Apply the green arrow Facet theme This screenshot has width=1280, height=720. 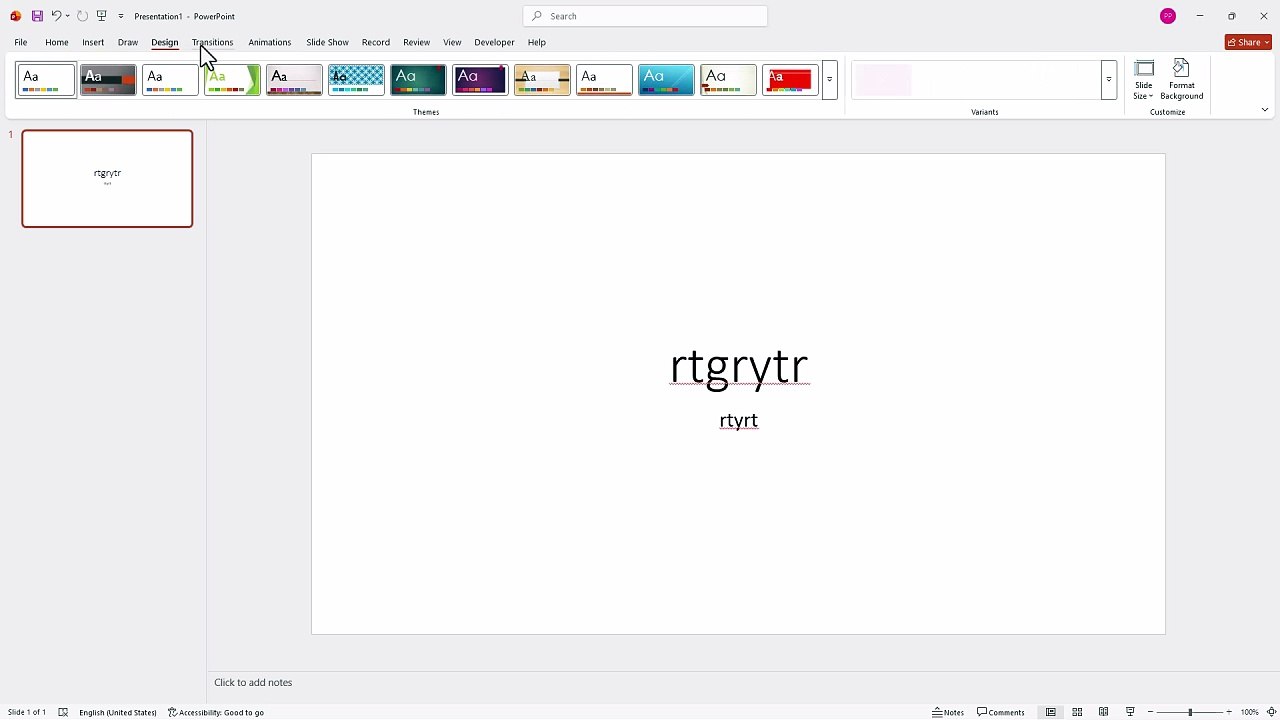pos(232,80)
